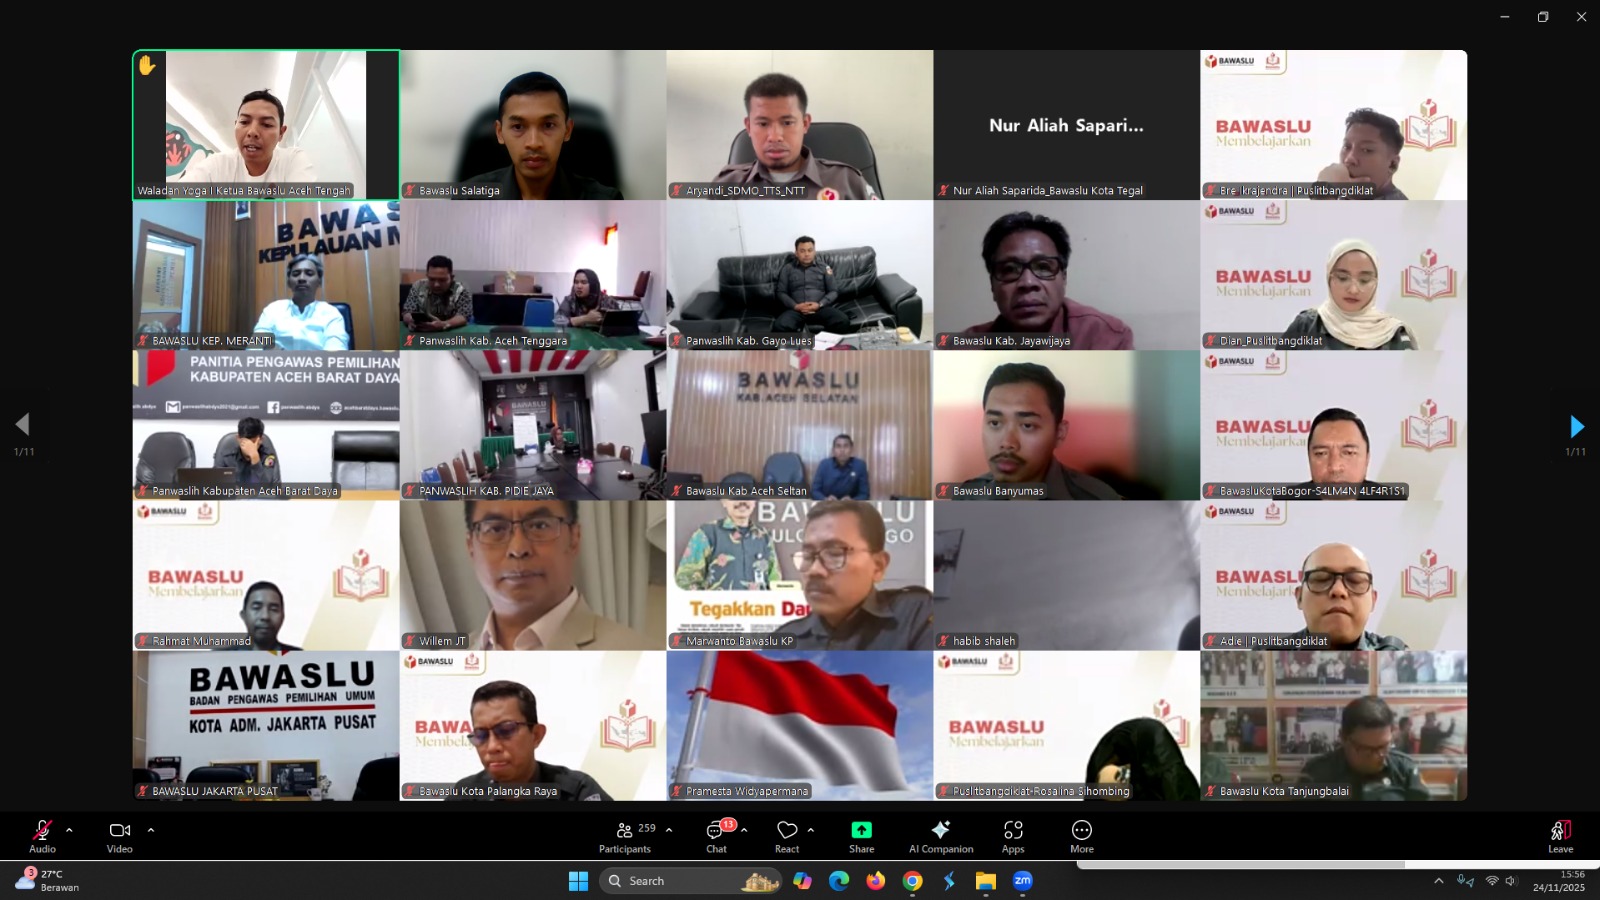Select the Waladan Yoga video tile
The image size is (1600, 900).
pyautogui.click(x=266, y=125)
